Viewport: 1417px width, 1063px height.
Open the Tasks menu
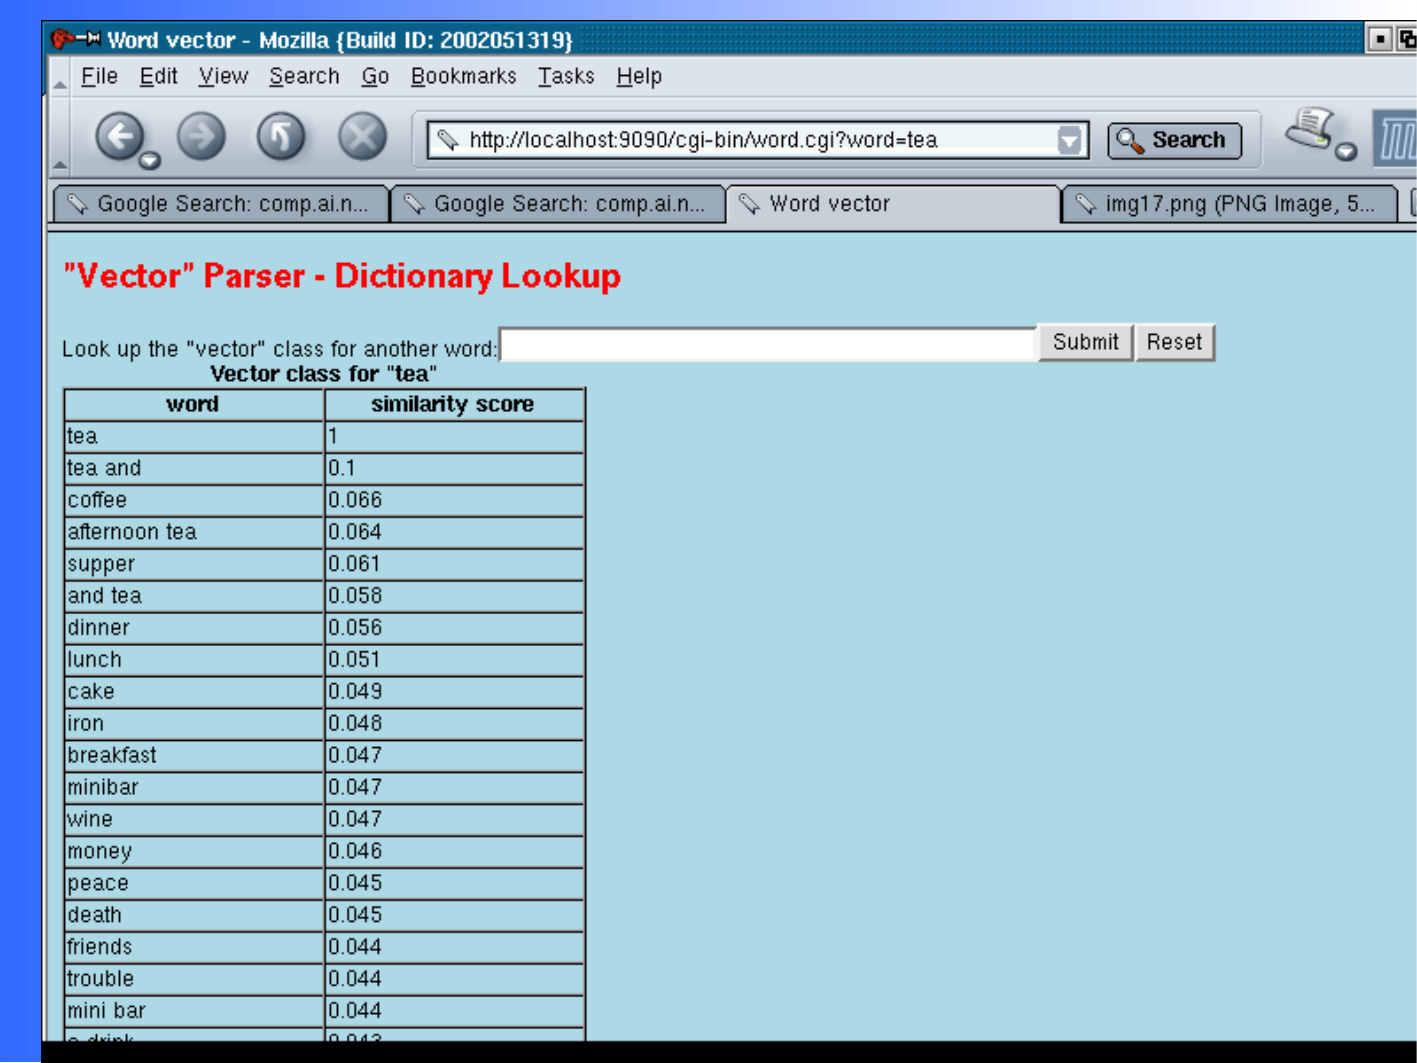[x=566, y=76]
